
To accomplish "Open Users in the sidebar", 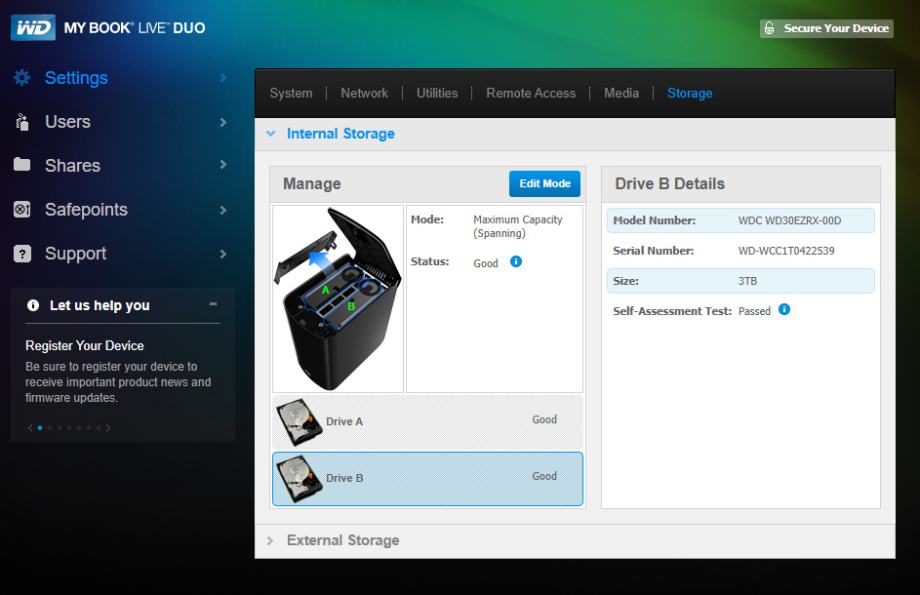I will [67, 121].
